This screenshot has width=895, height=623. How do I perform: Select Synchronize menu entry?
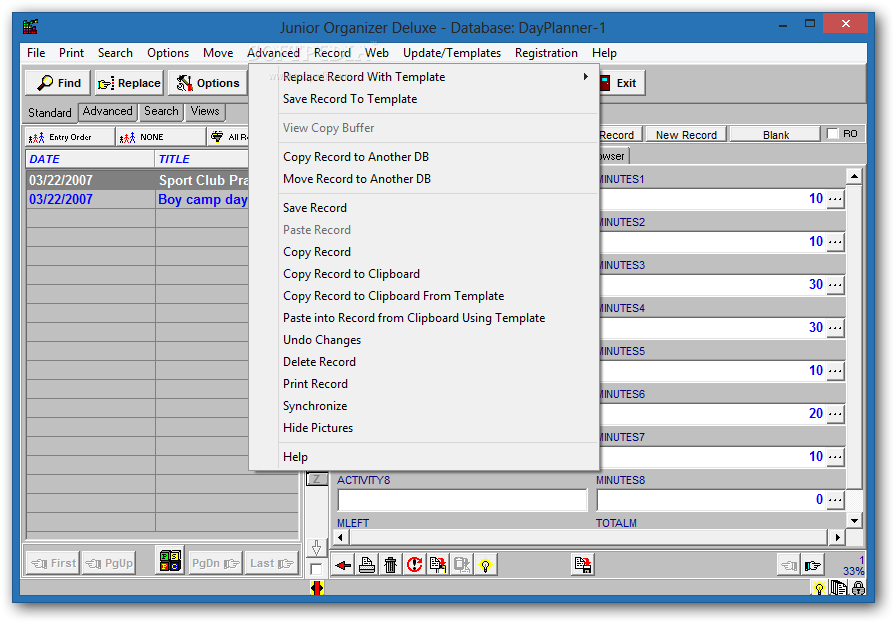[437, 405]
